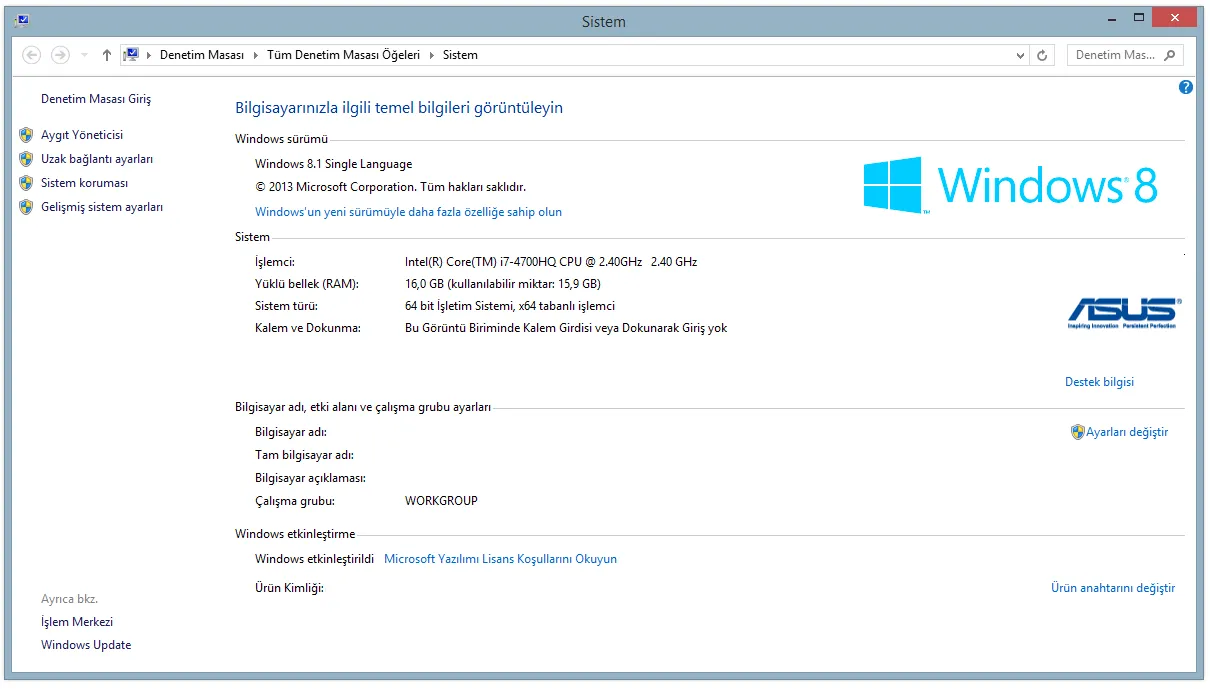This screenshot has width=1210, height=689.
Task: Click Windows'un yeni sürümüyle daha fazla özelliğe link
Action: coord(408,212)
